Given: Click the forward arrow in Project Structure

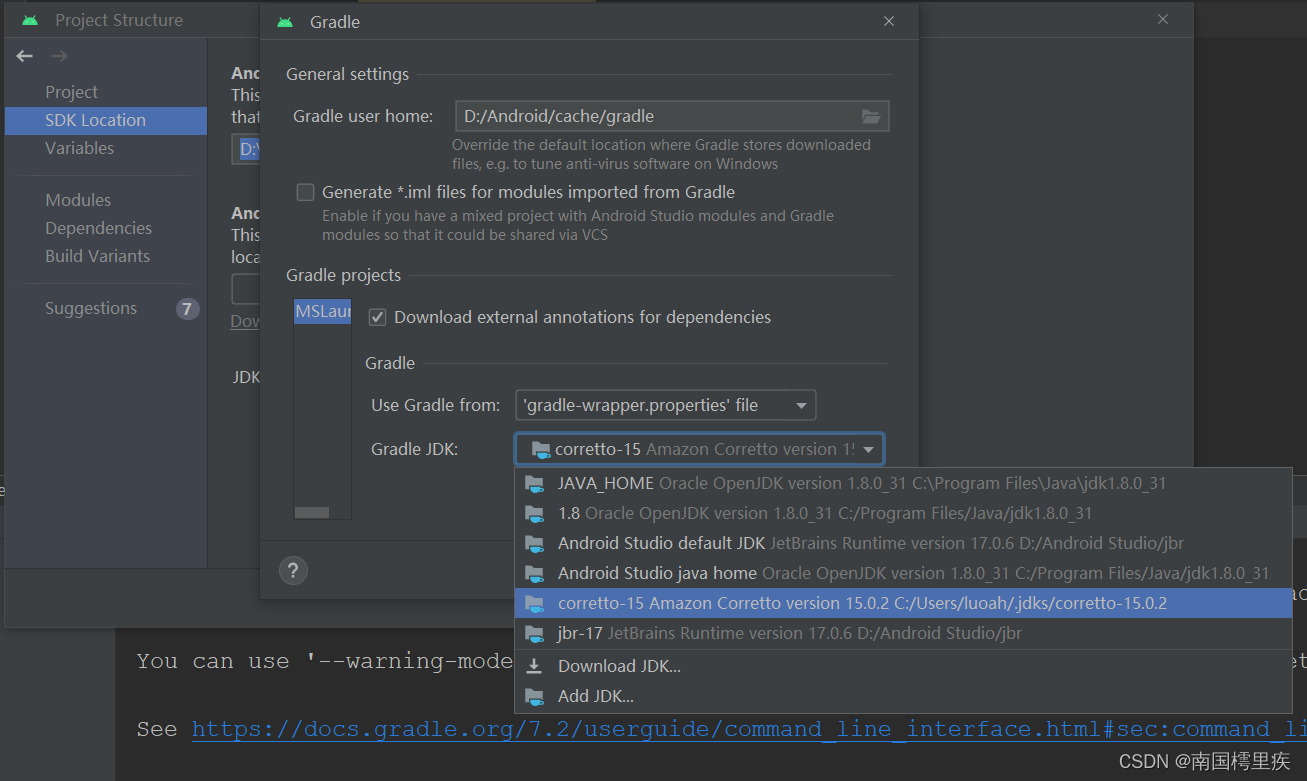Looking at the screenshot, I should 59,56.
